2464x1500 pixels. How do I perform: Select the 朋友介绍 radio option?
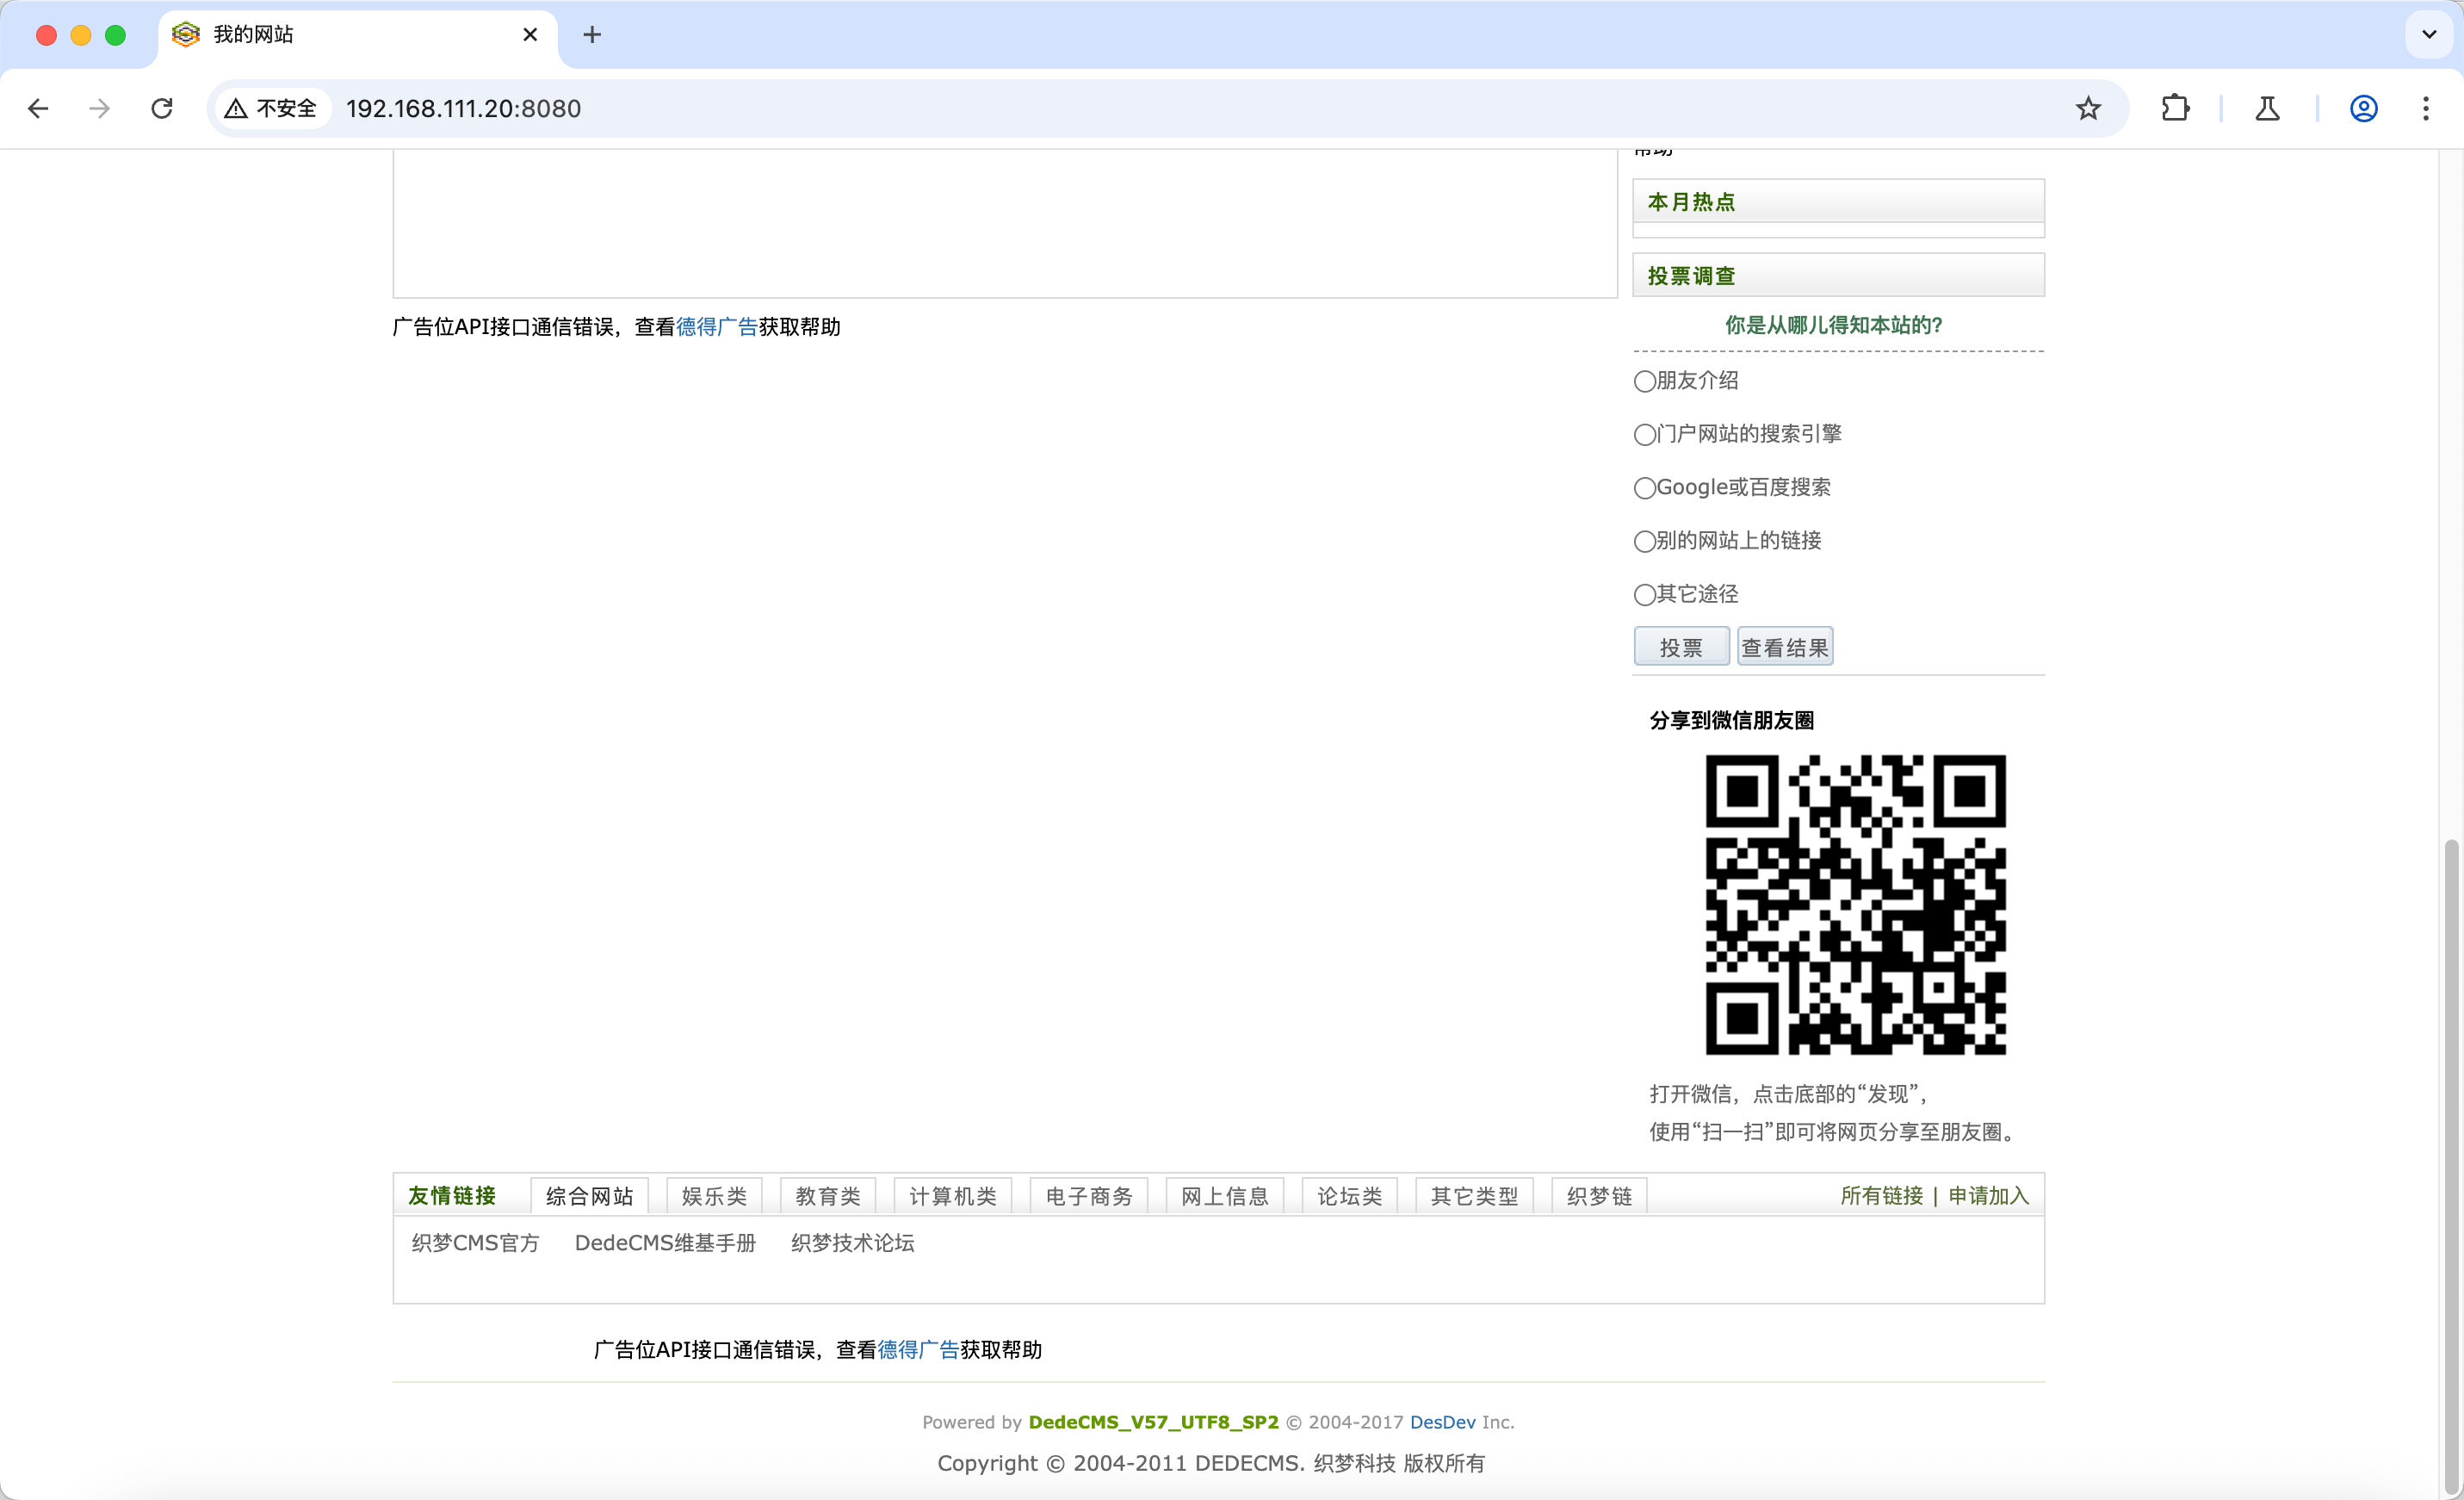coord(1644,381)
